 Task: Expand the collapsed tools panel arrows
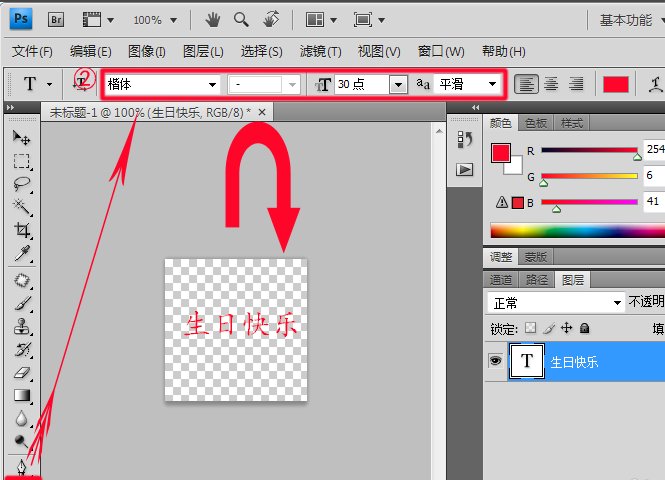click(11, 108)
